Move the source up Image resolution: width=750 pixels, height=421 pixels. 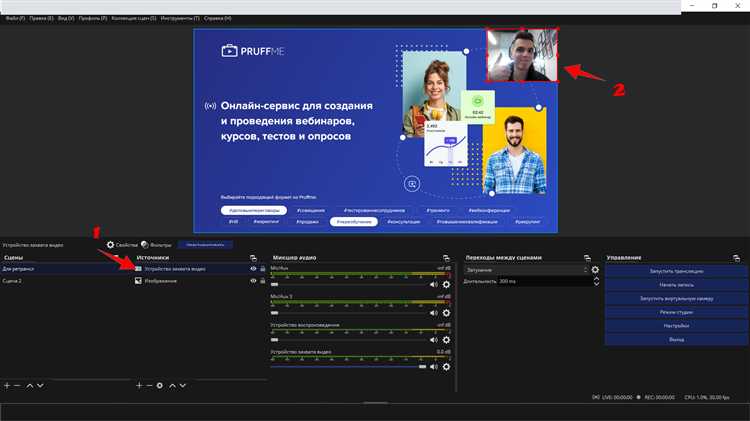coord(172,386)
